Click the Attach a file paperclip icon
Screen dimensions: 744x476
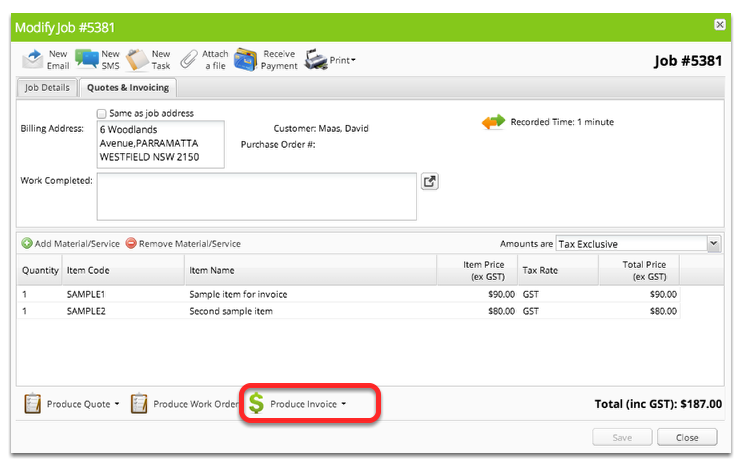pos(189,60)
